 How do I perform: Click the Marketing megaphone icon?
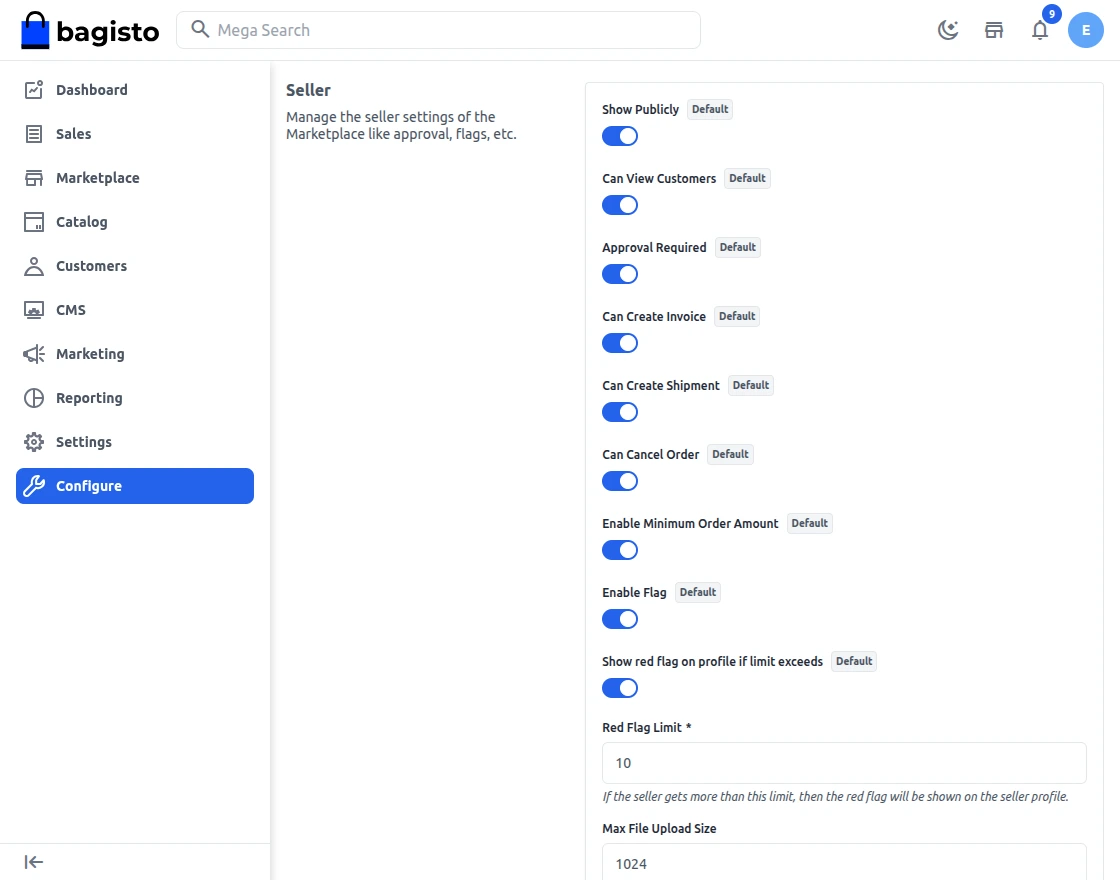34,354
